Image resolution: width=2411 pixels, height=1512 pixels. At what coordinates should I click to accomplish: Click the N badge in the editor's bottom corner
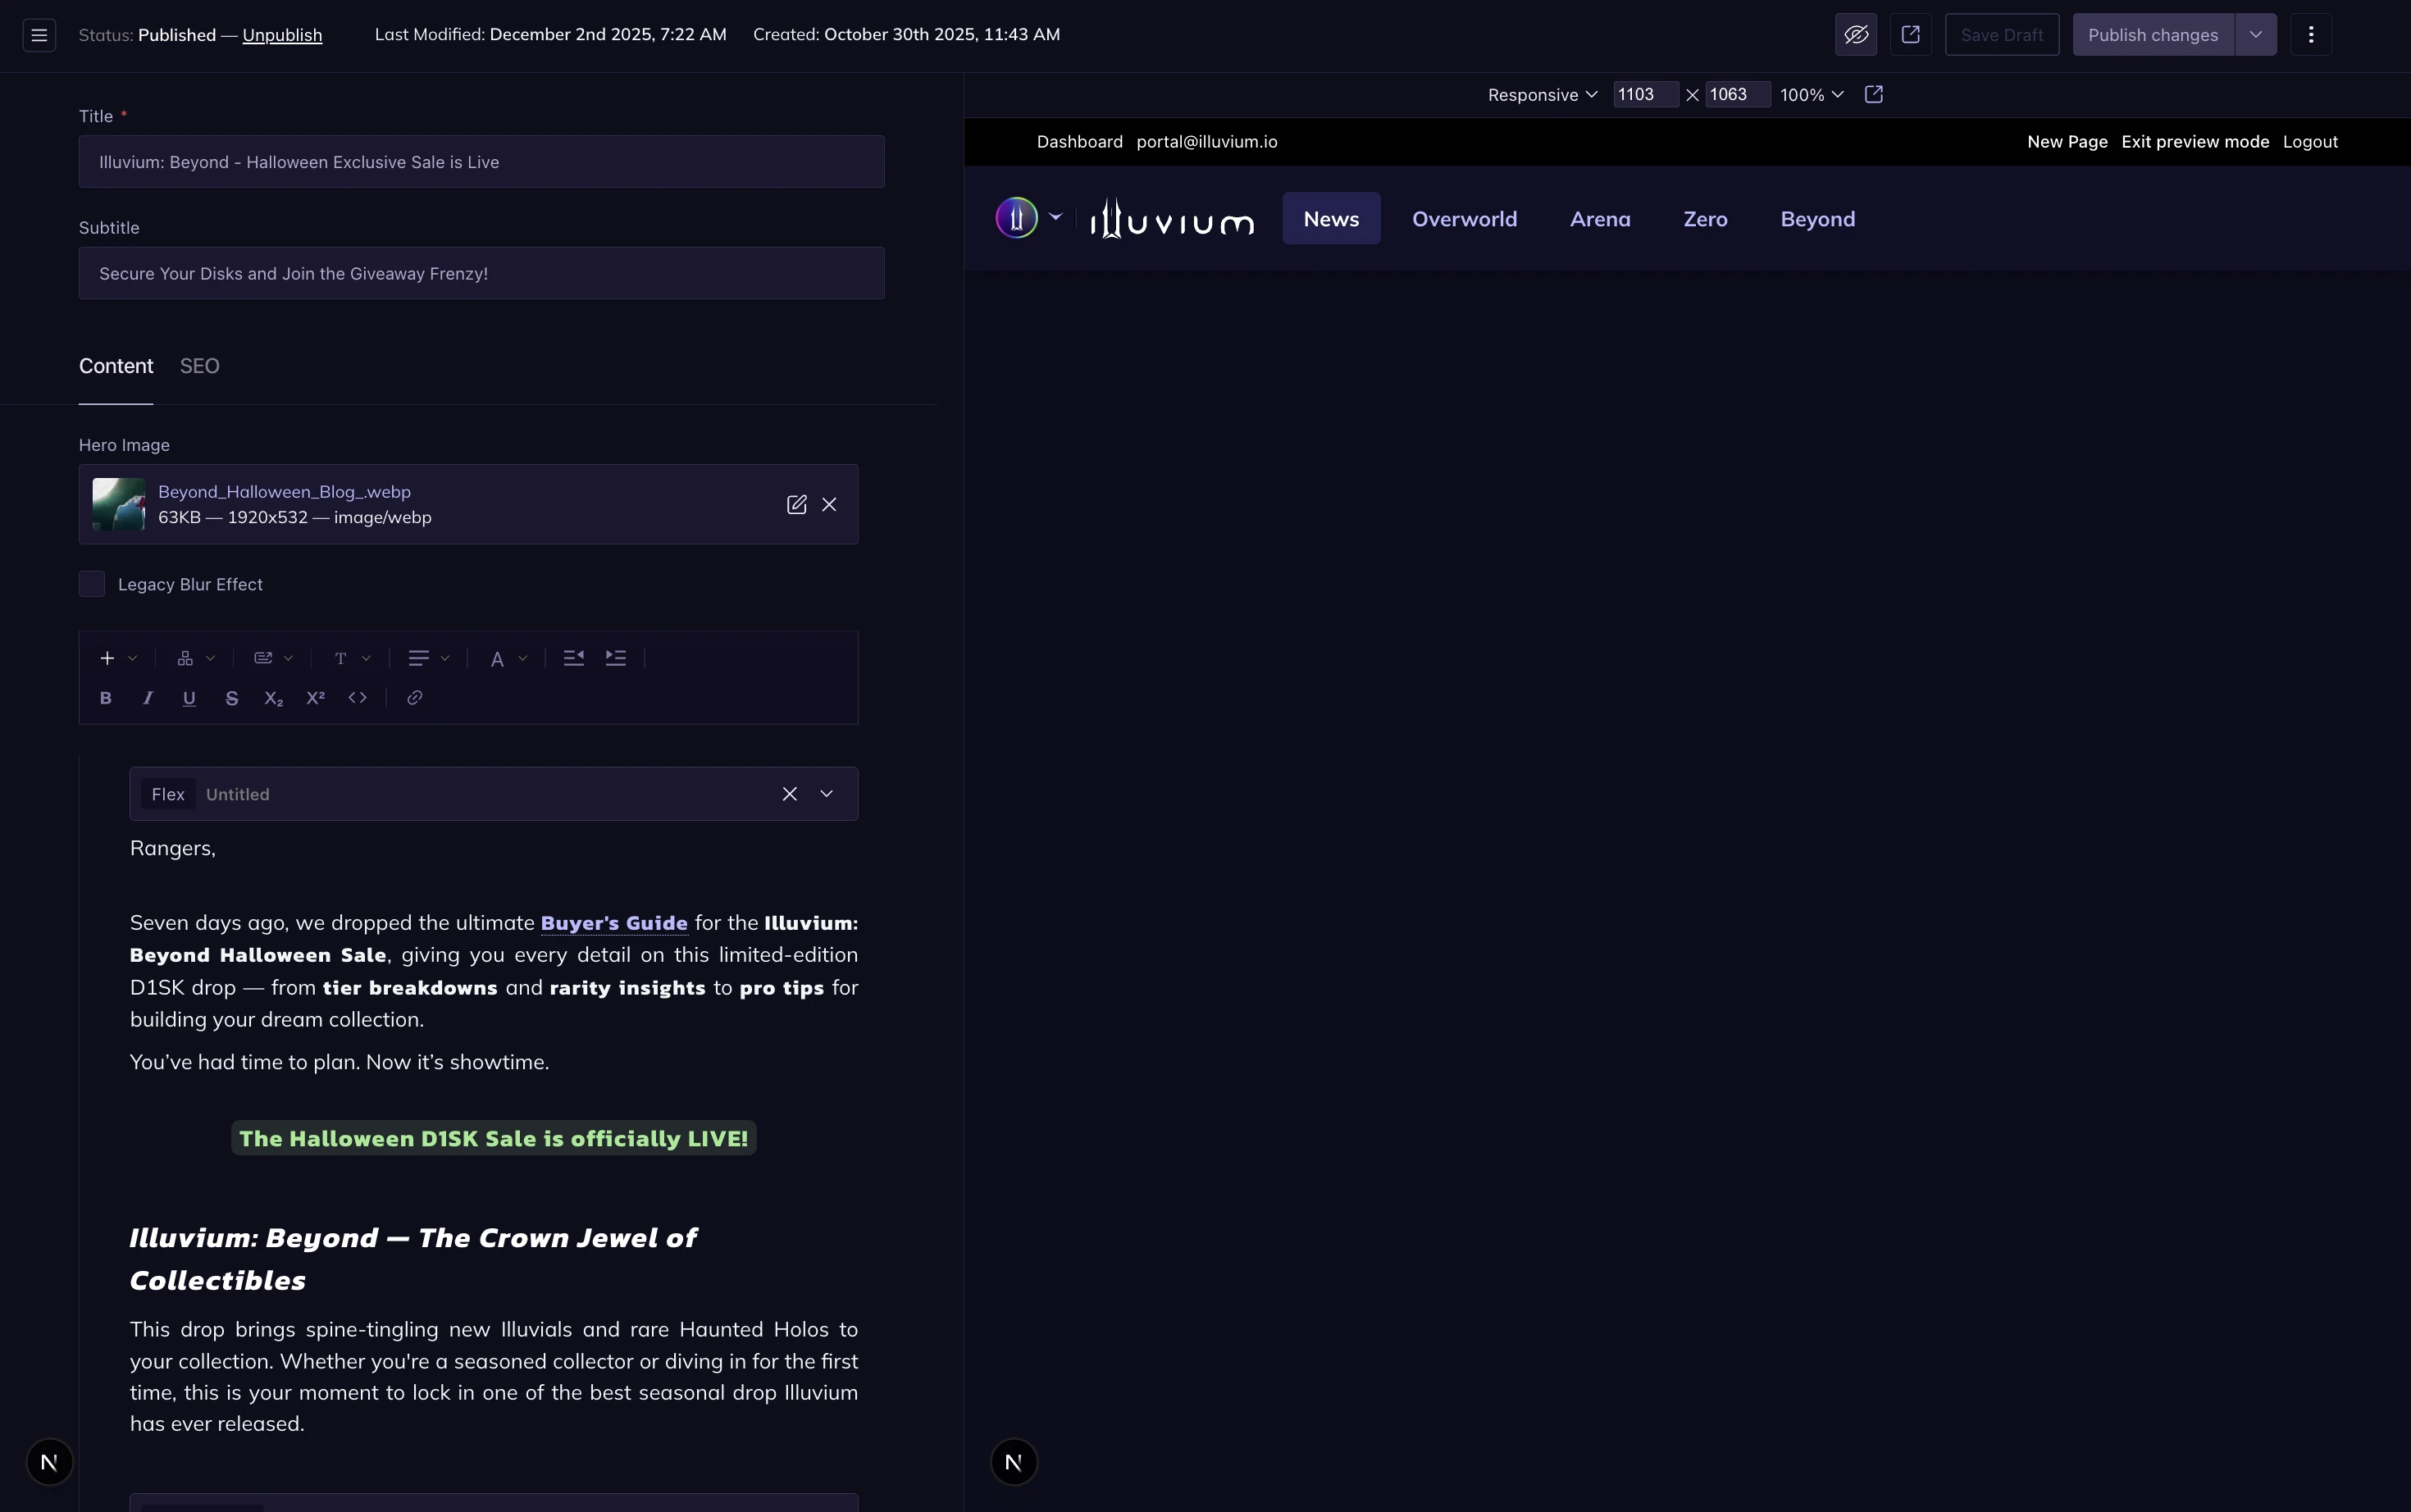(x=49, y=1462)
